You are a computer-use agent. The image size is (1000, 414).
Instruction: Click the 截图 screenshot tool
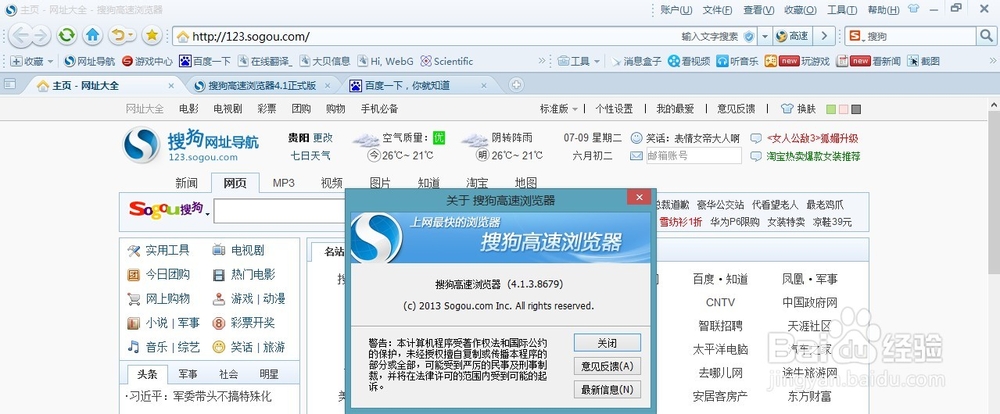(923, 61)
